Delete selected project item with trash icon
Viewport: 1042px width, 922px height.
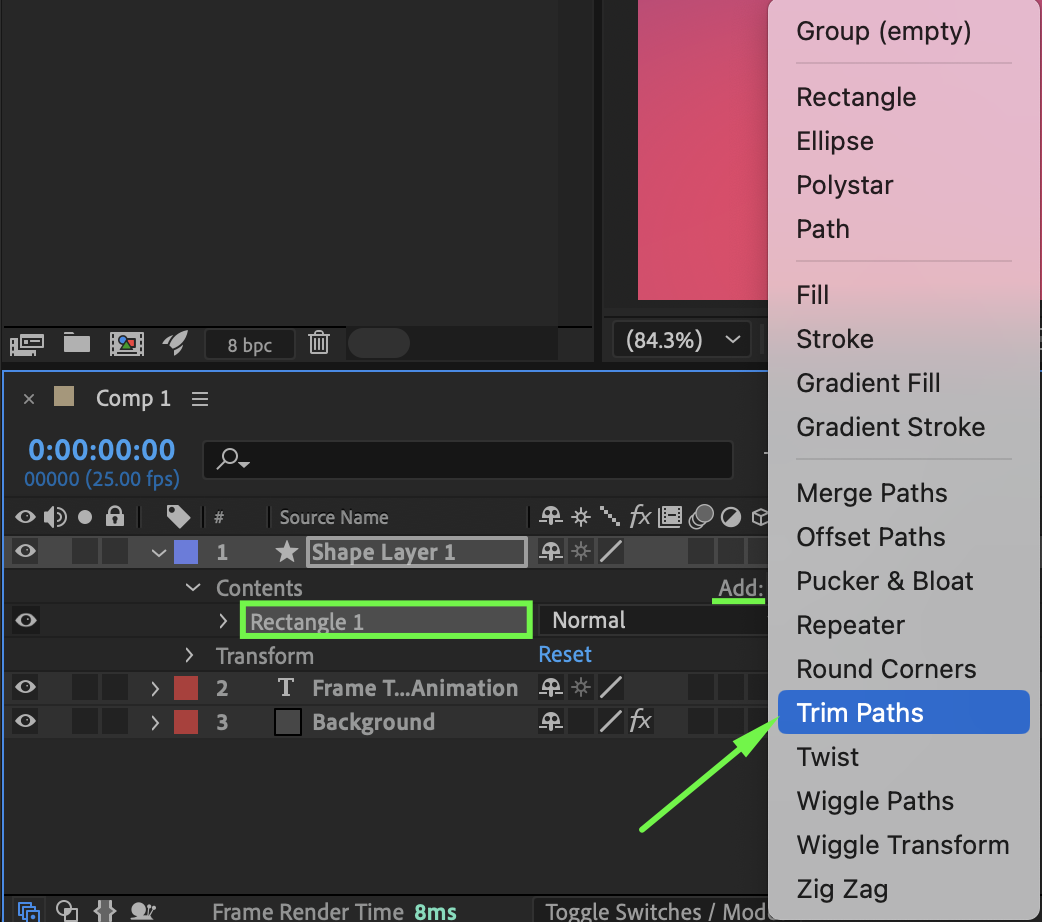pyautogui.click(x=319, y=344)
